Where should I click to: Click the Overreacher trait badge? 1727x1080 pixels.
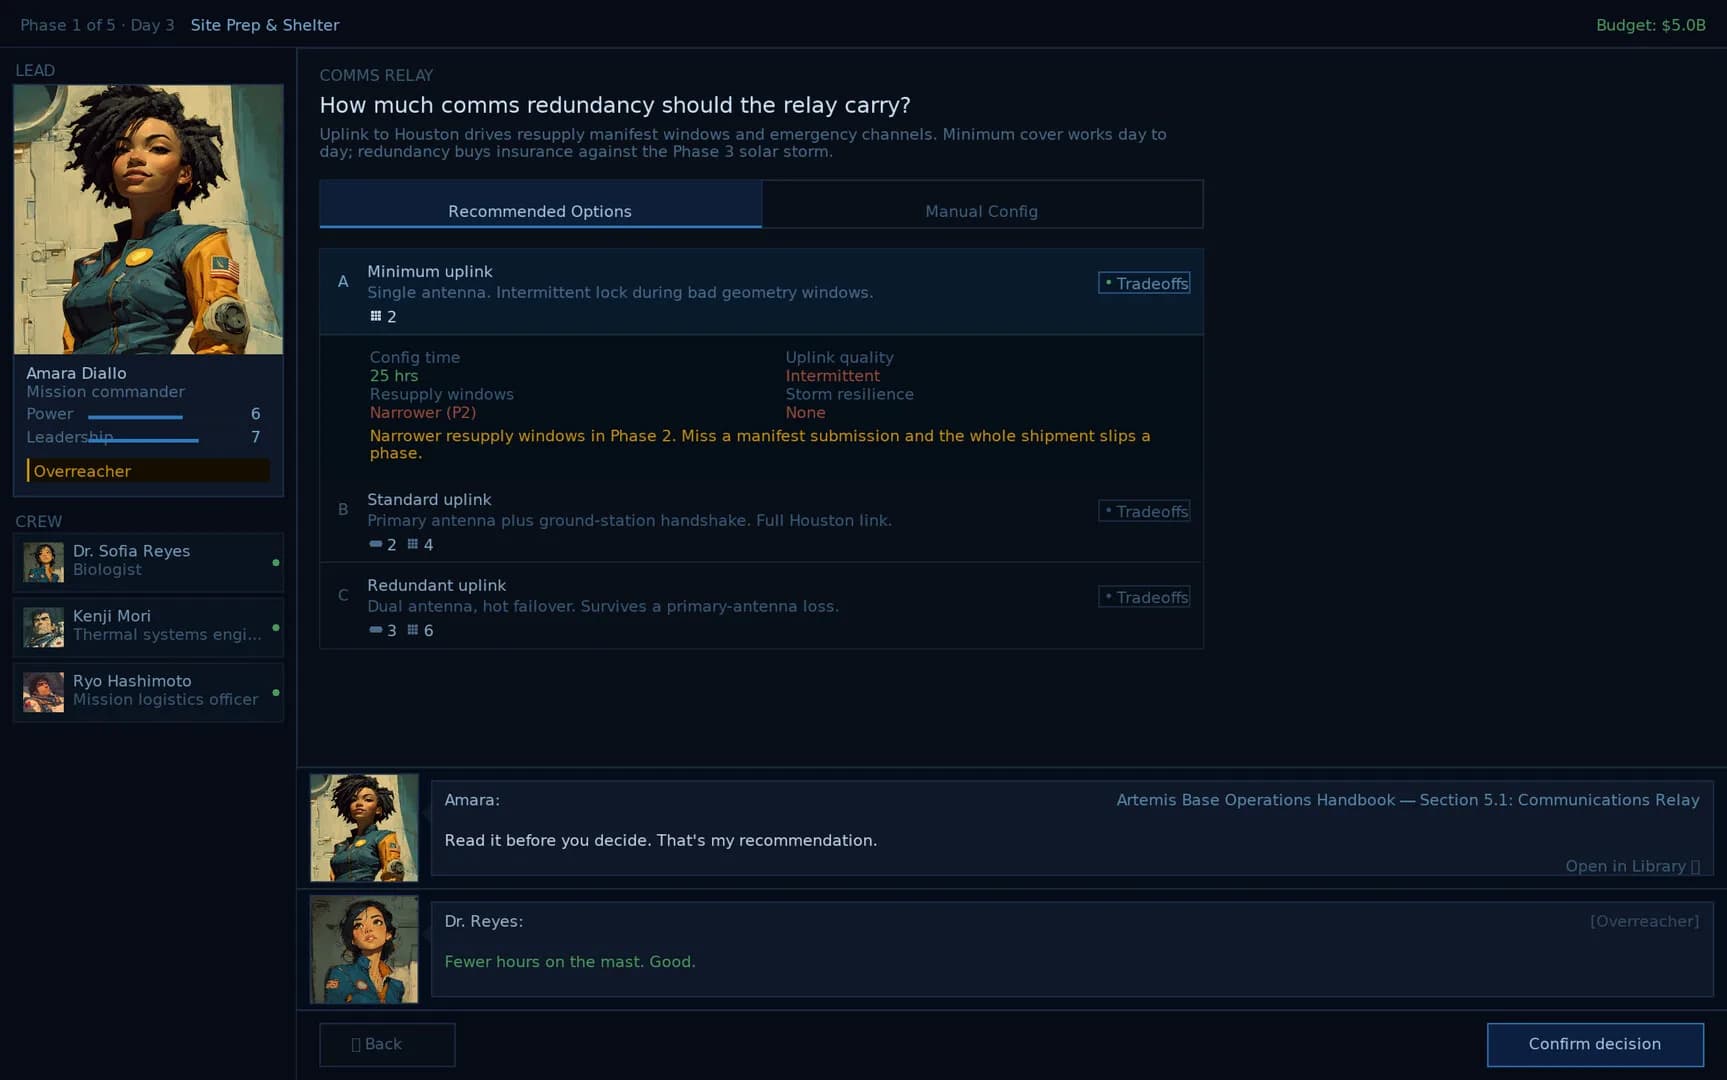(148, 471)
